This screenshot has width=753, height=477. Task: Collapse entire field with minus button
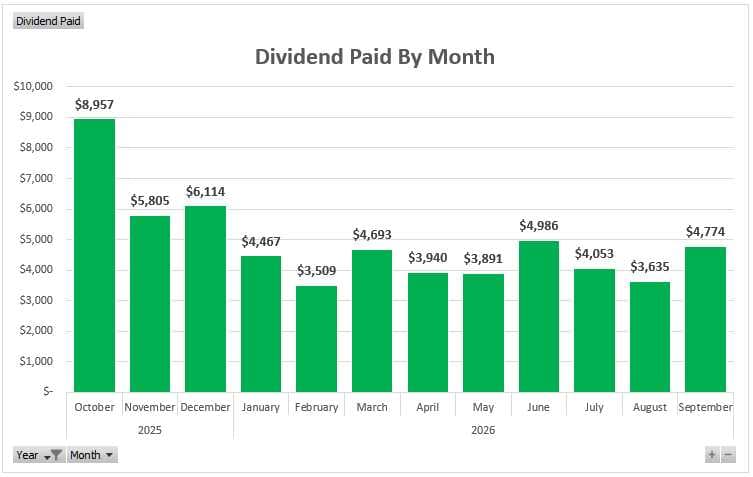[728, 454]
